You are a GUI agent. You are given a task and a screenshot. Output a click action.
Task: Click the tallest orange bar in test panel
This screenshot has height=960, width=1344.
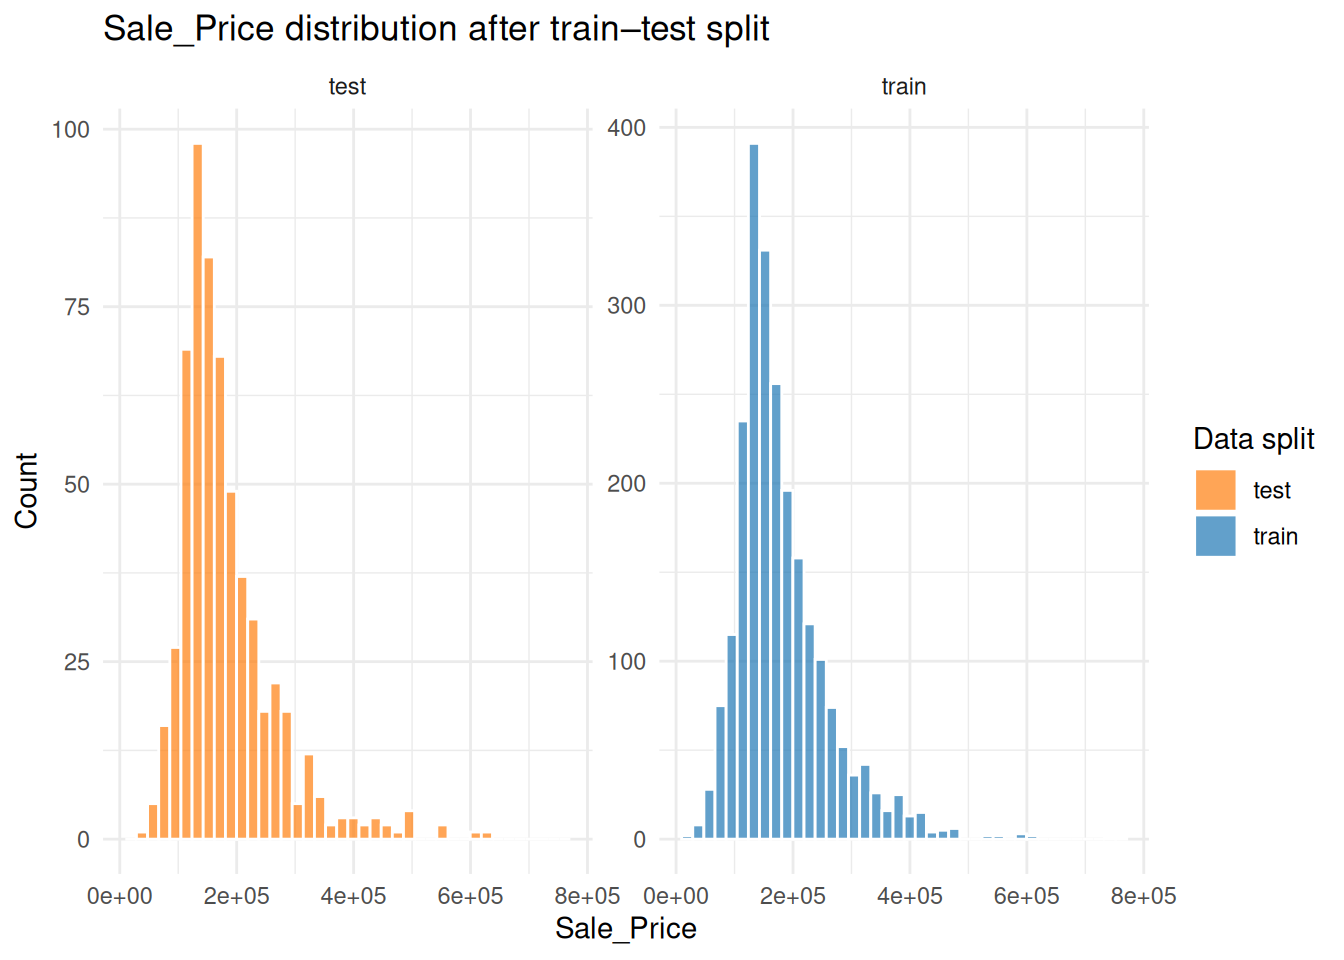tap(198, 490)
